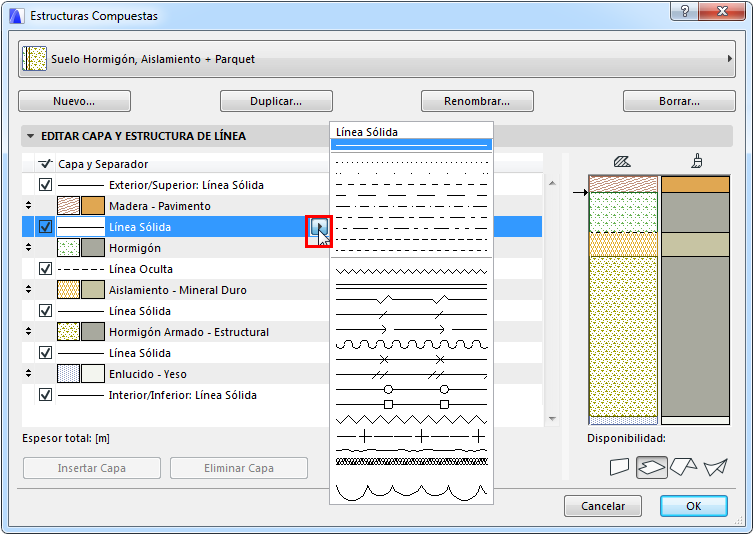This screenshot has height=535, width=753.
Task: Click the Insertar Capa button
Action: [92, 468]
